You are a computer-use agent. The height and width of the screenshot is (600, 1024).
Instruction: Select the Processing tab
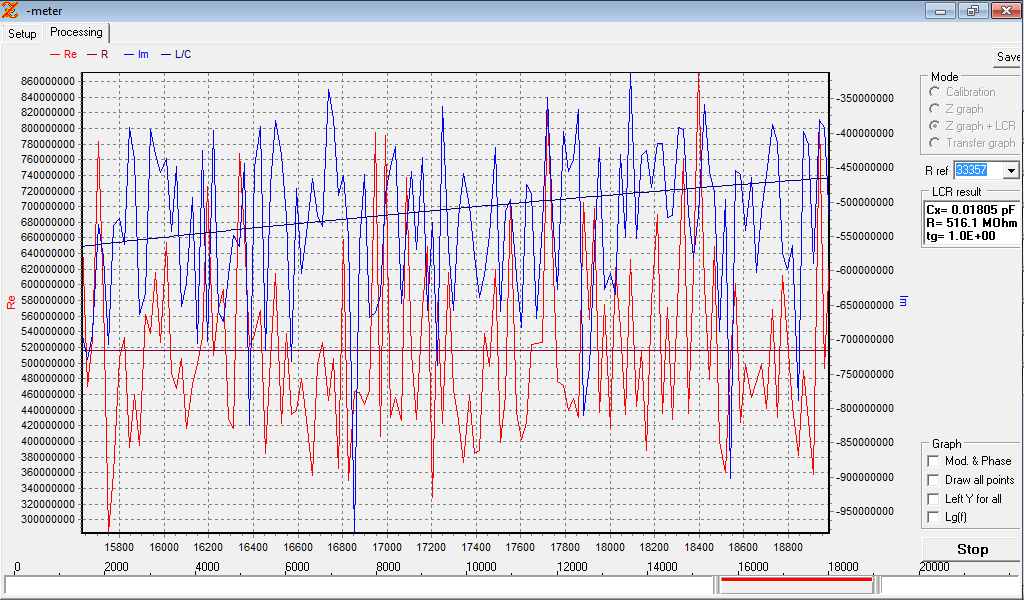(x=76, y=32)
